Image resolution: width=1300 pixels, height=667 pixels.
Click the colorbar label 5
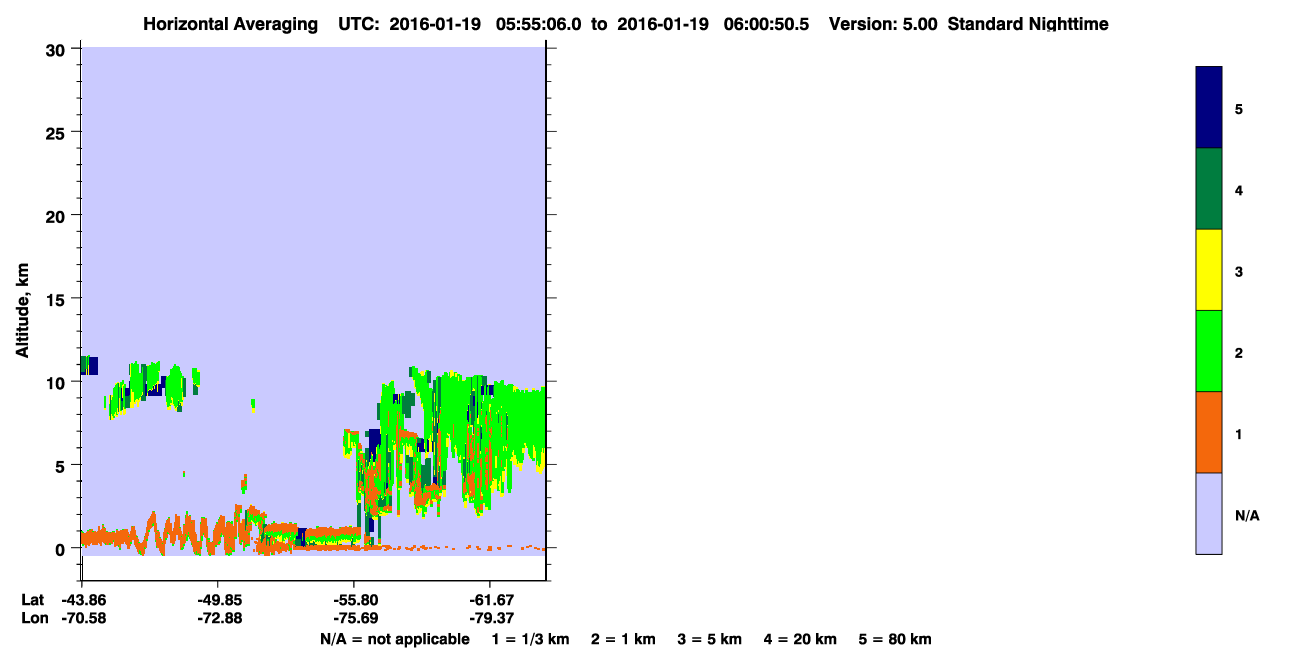[1239, 109]
